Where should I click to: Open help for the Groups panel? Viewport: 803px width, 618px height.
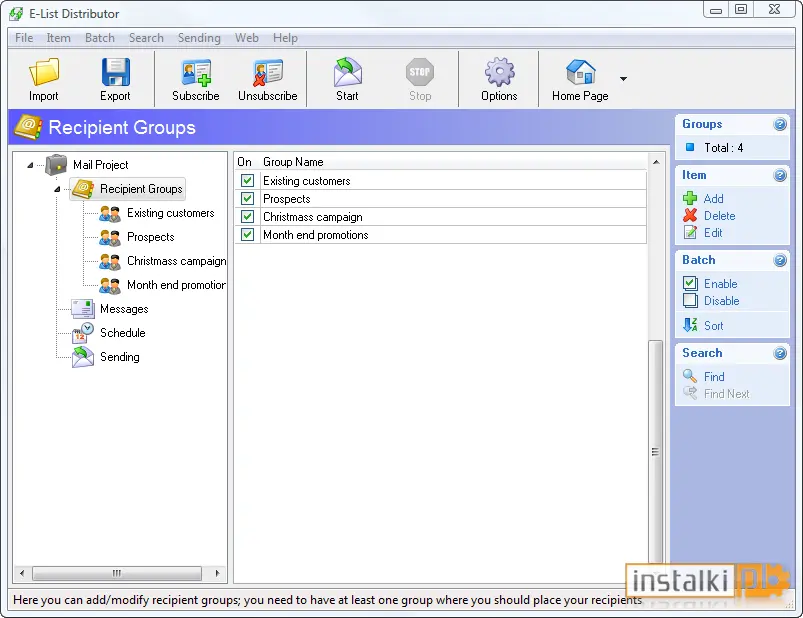[779, 124]
